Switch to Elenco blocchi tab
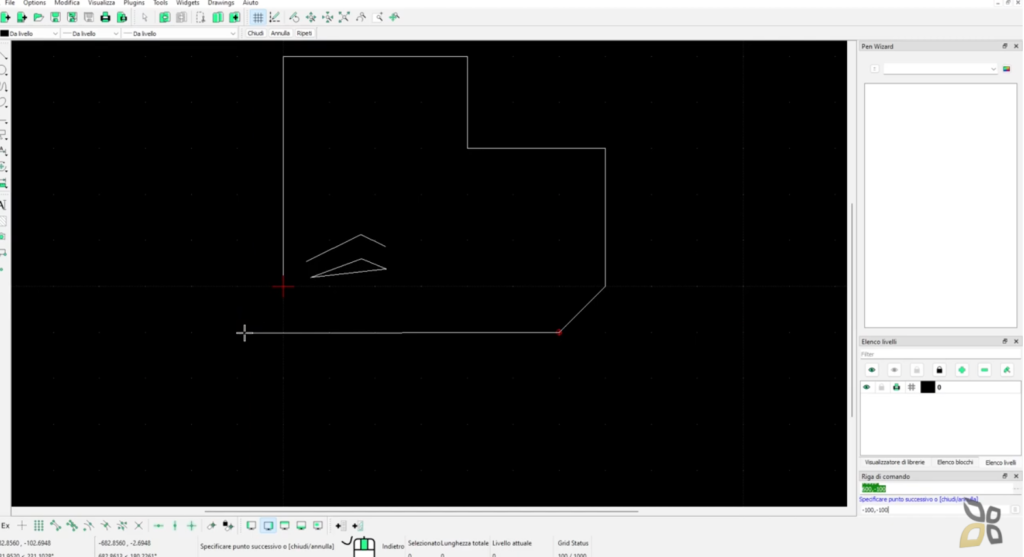Screen dimensions: 1024x557 955,462
